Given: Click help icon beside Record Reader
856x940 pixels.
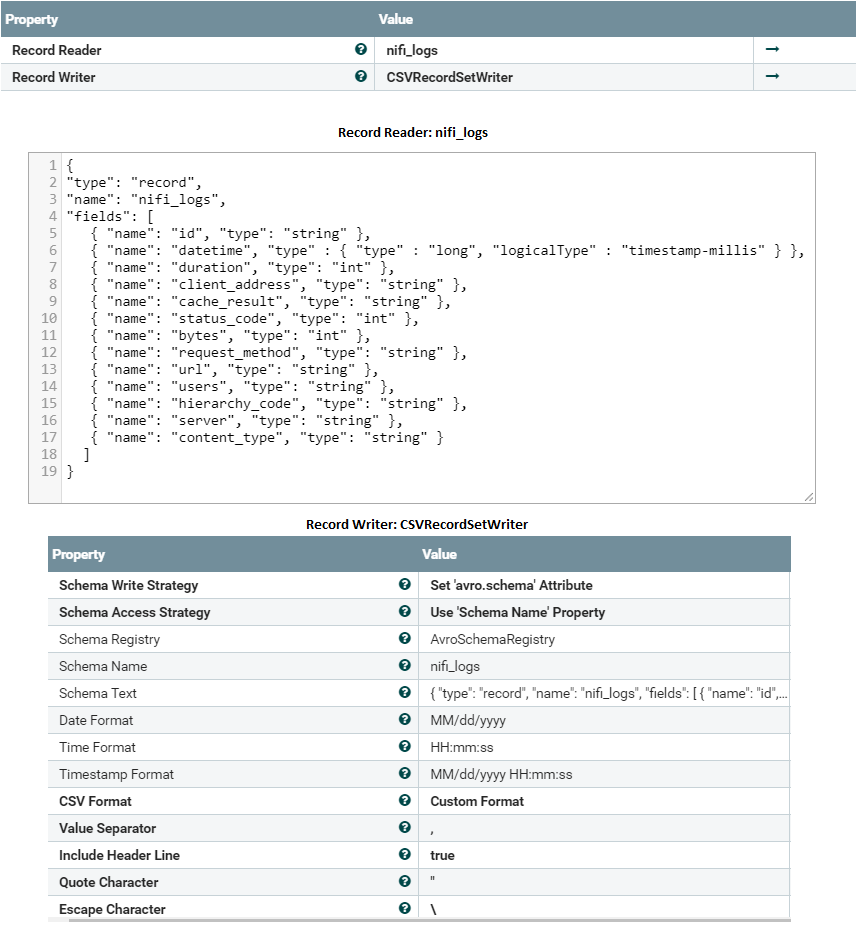Looking at the screenshot, I should tap(360, 49).
